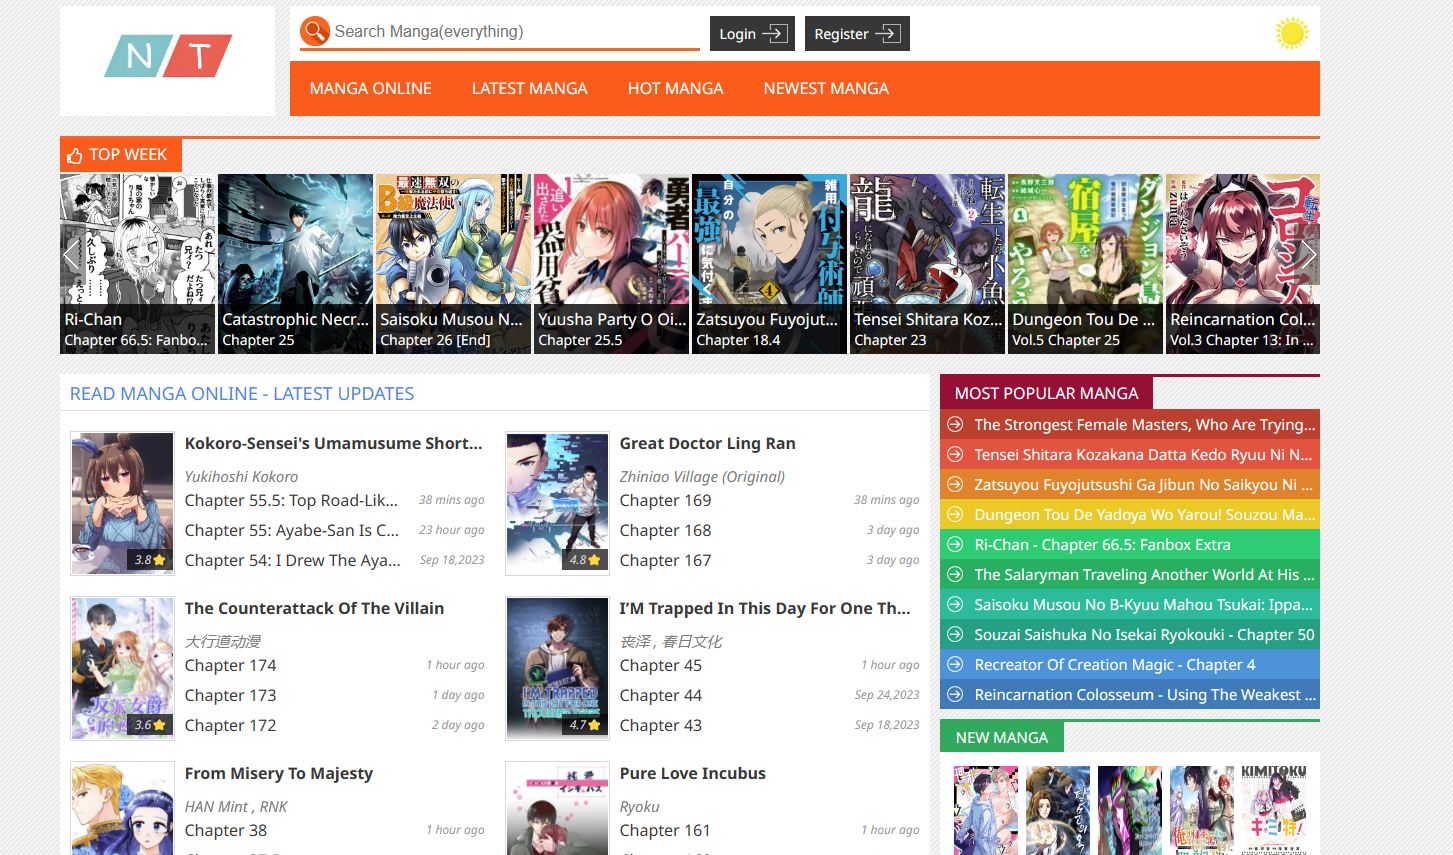Open Counterattack Of The Villain Chapter 172

click(230, 725)
